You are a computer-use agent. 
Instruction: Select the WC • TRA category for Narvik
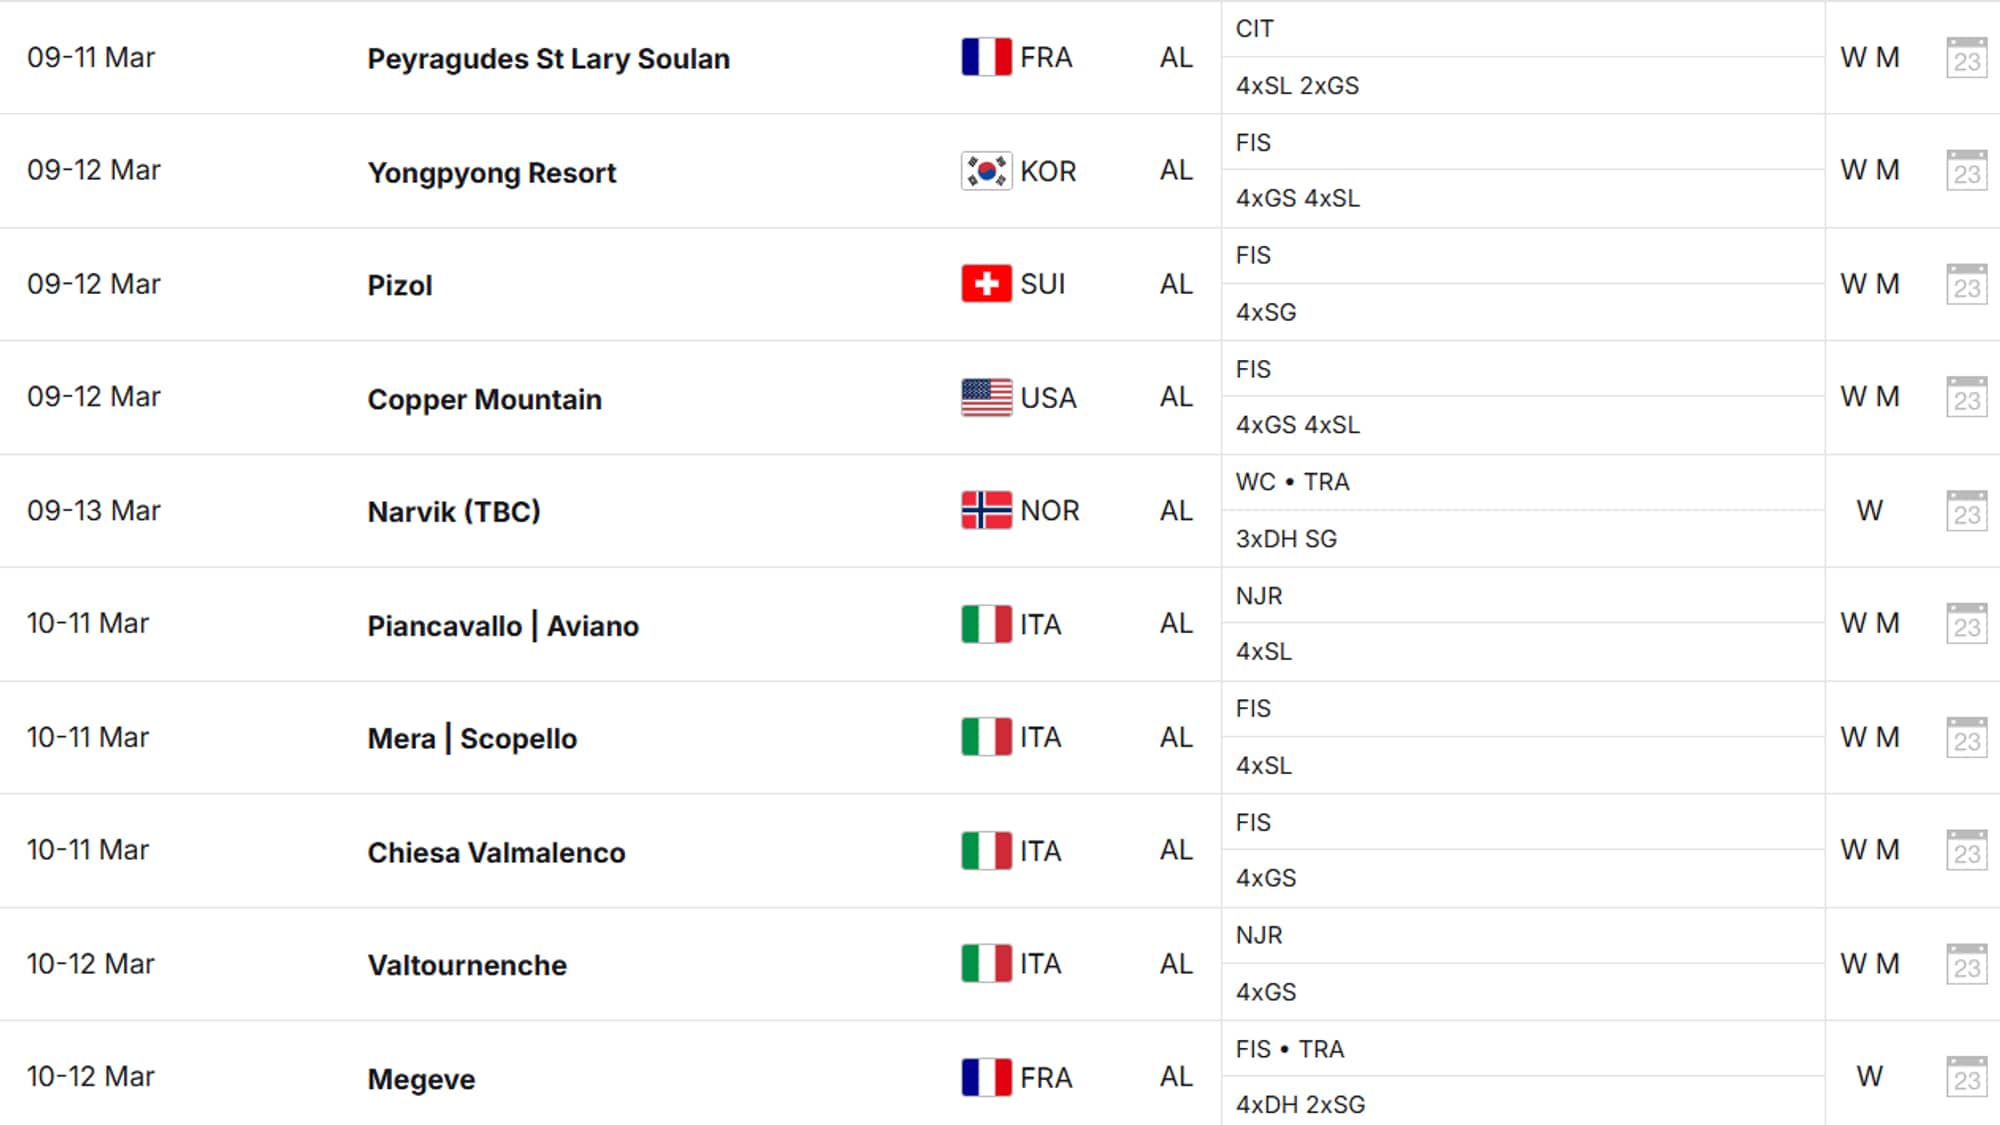tap(1292, 482)
